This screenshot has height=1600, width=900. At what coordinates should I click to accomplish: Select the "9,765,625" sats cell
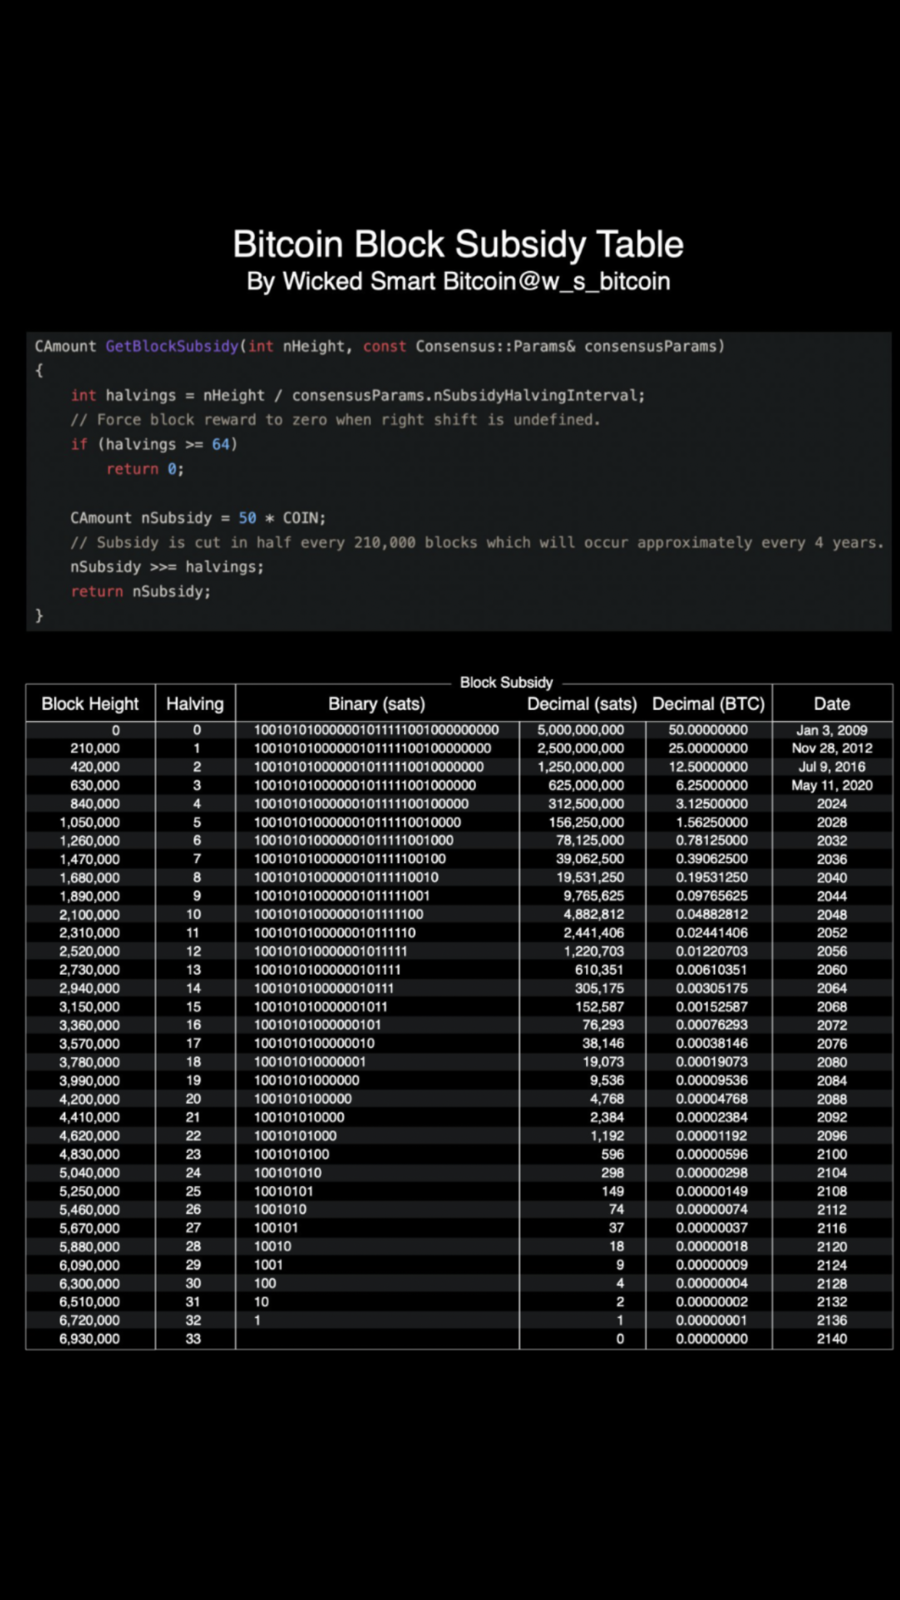pyautogui.click(x=594, y=896)
